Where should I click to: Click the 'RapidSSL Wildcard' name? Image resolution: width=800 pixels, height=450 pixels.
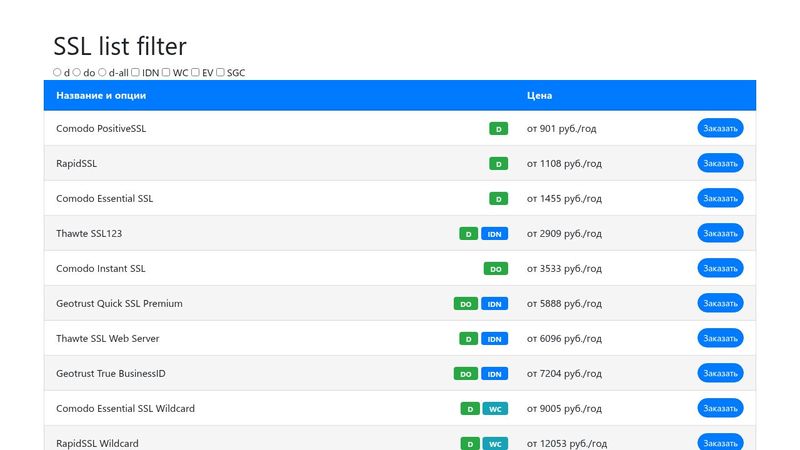click(97, 443)
